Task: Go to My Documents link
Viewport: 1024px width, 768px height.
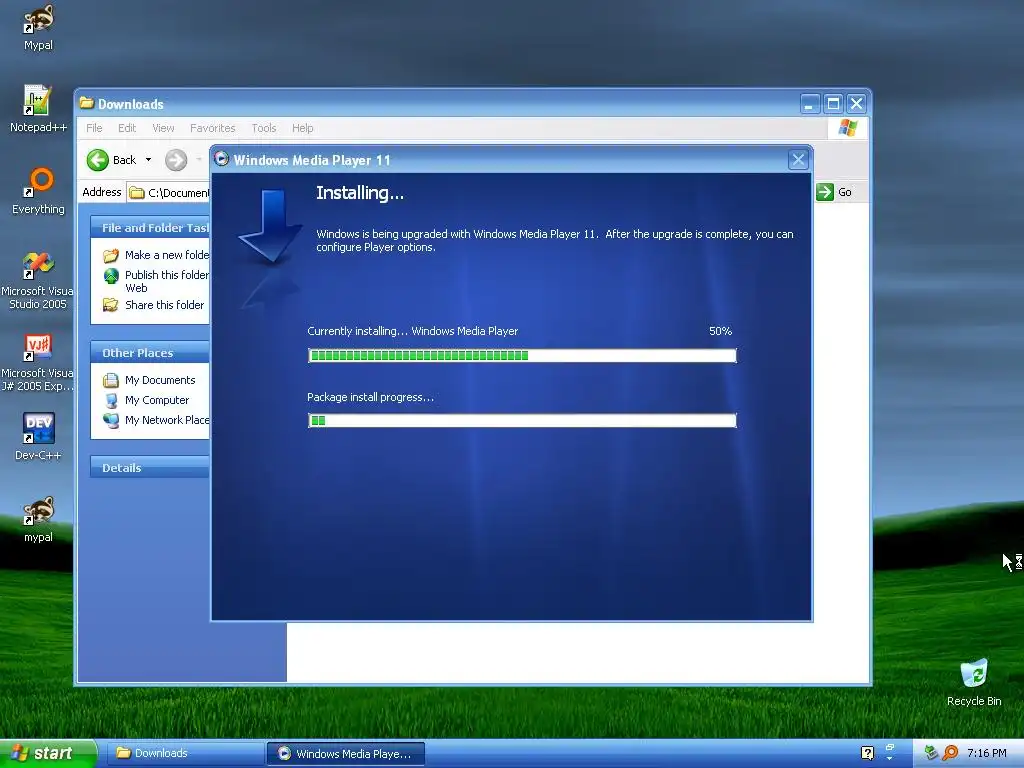Action: [160, 380]
